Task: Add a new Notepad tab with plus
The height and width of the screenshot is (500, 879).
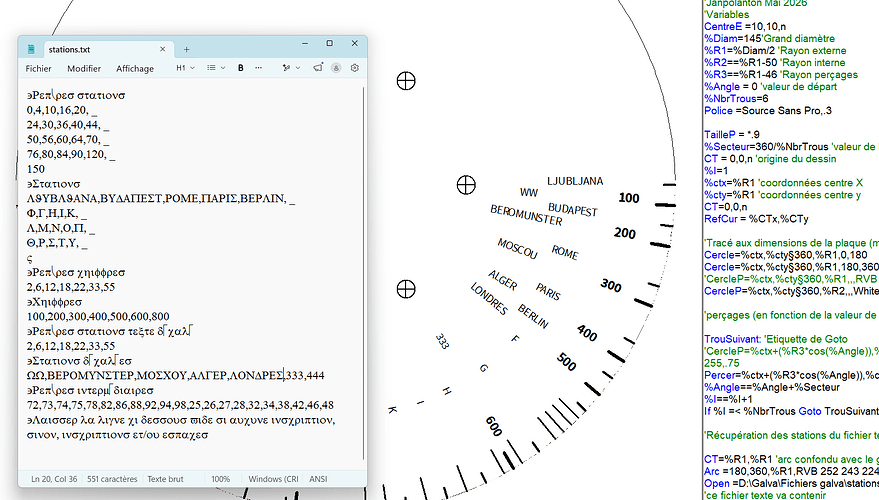Action: click(187, 49)
